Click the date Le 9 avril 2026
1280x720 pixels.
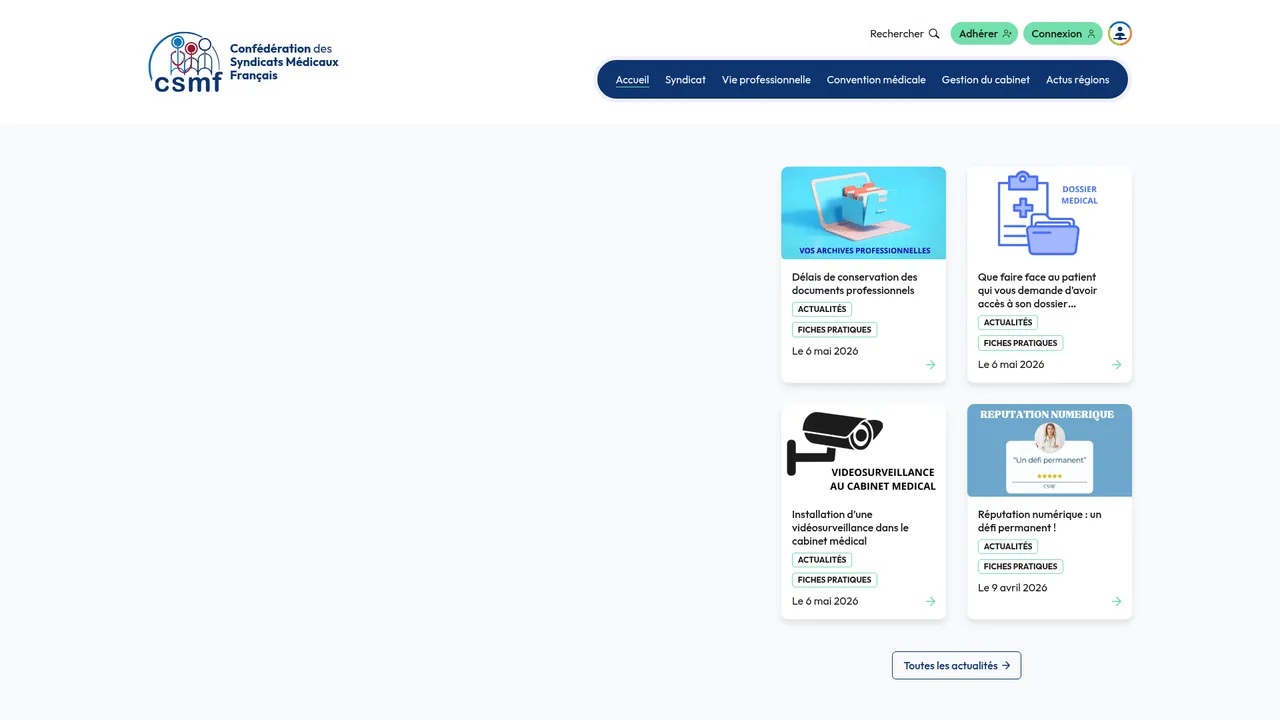click(1013, 588)
